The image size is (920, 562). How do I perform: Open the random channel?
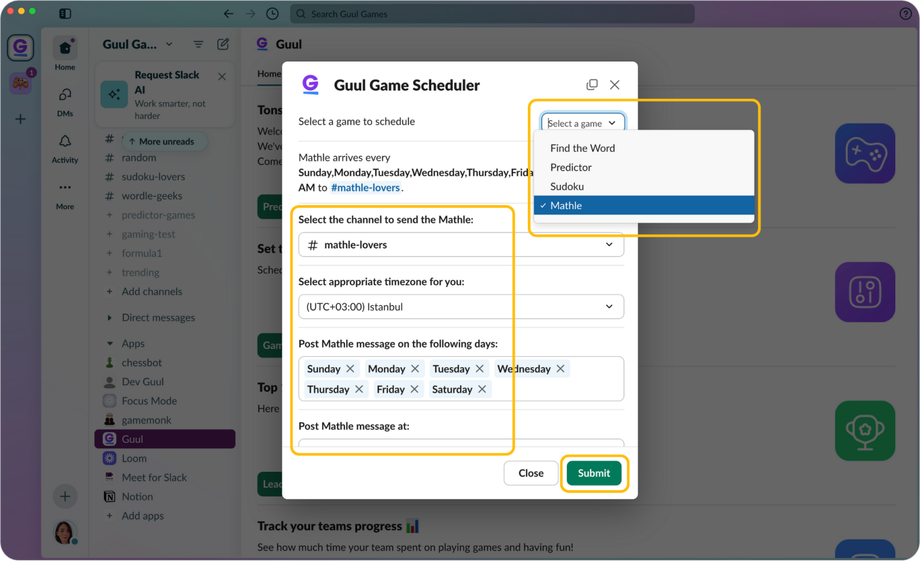pyautogui.click(x=138, y=158)
